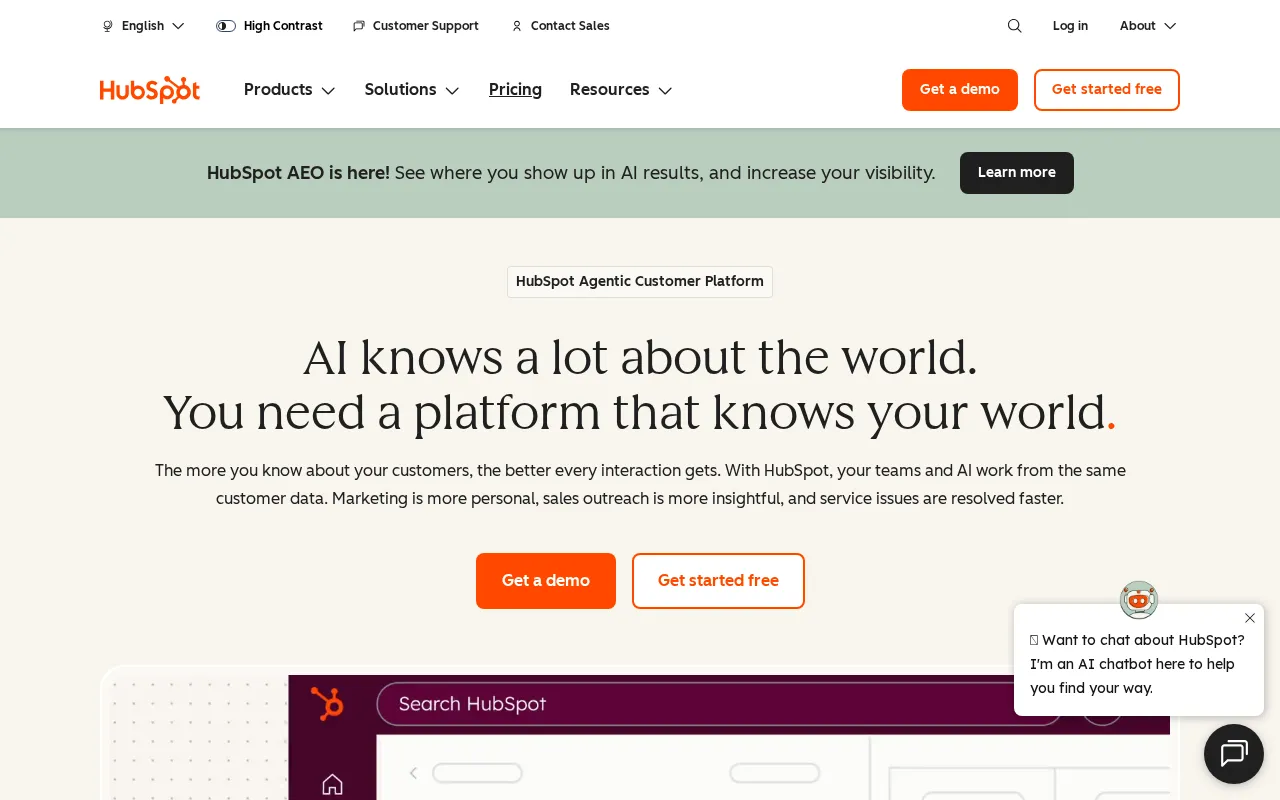This screenshot has height=800, width=1280.
Task: Click the Contact Sales person icon
Action: click(517, 26)
